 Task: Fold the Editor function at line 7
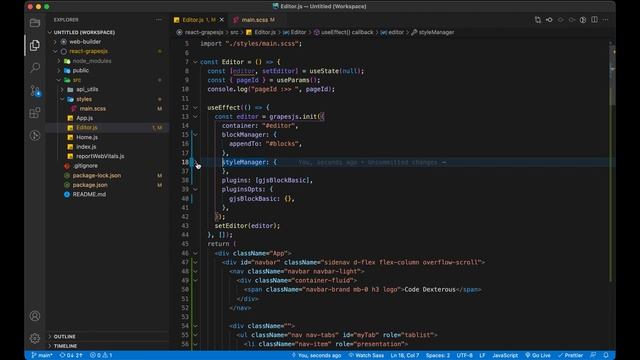point(196,62)
